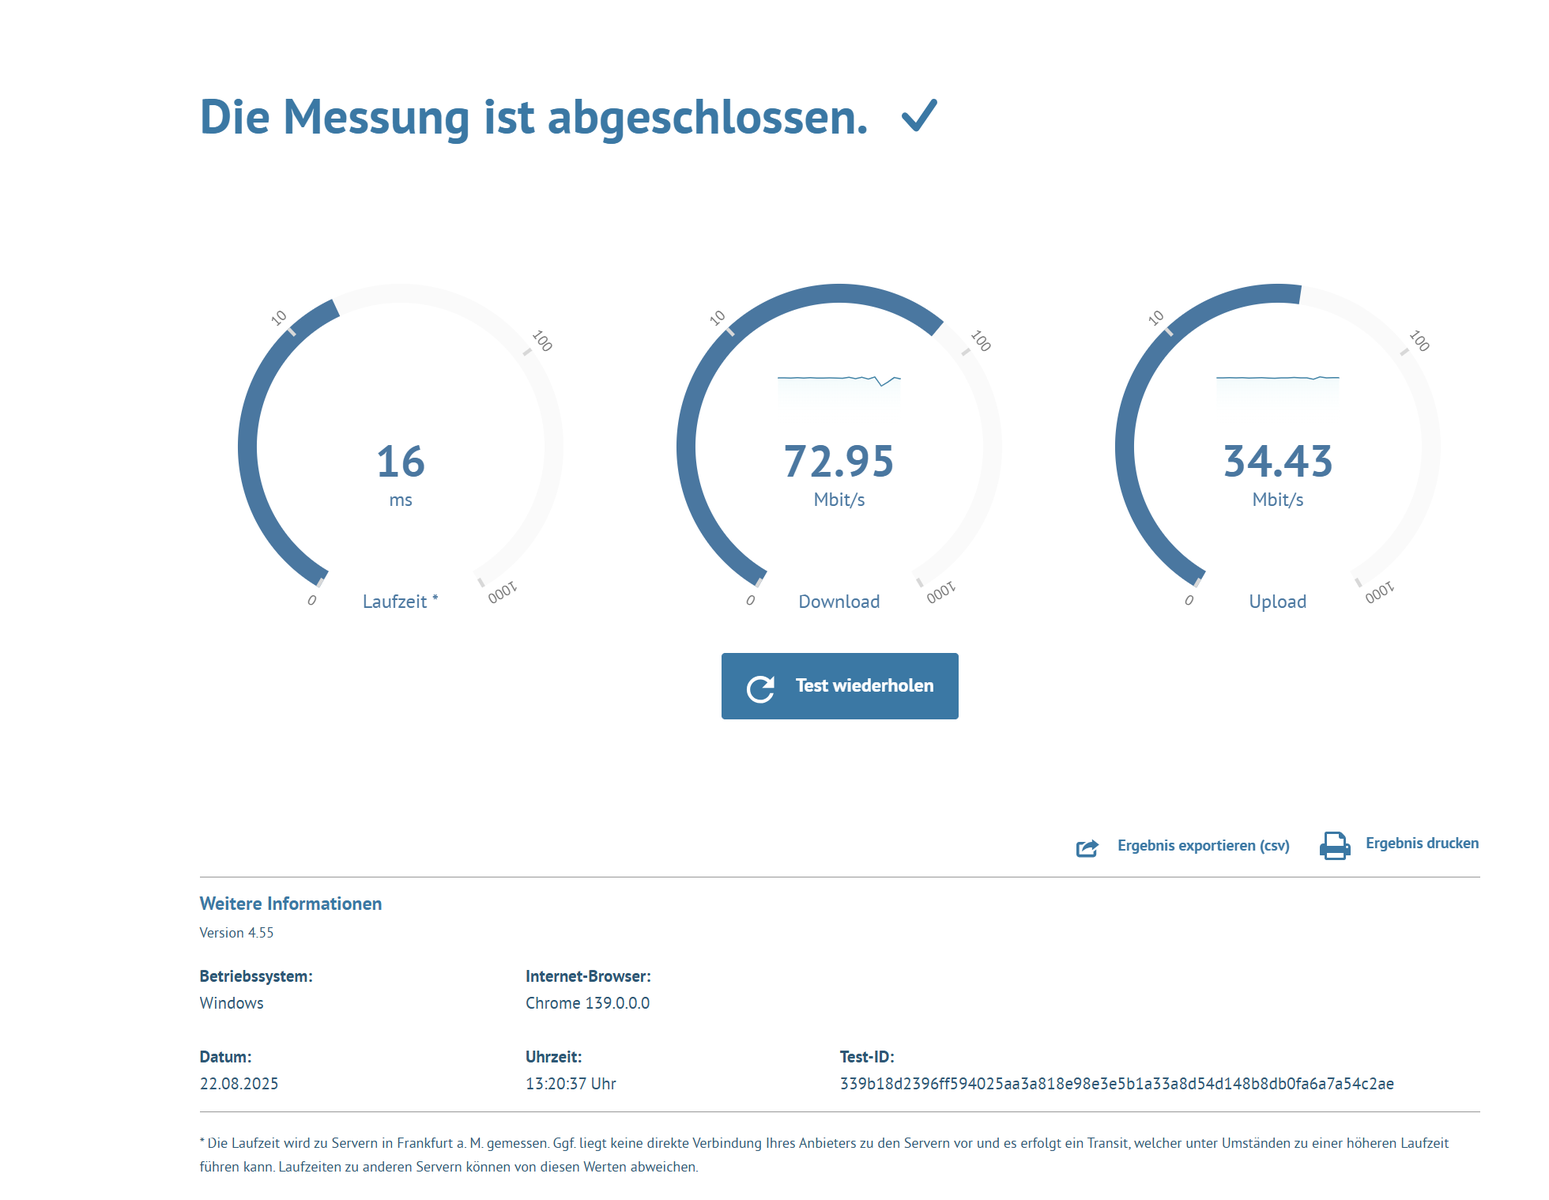Click the Weitere Informationen heading

pos(290,904)
